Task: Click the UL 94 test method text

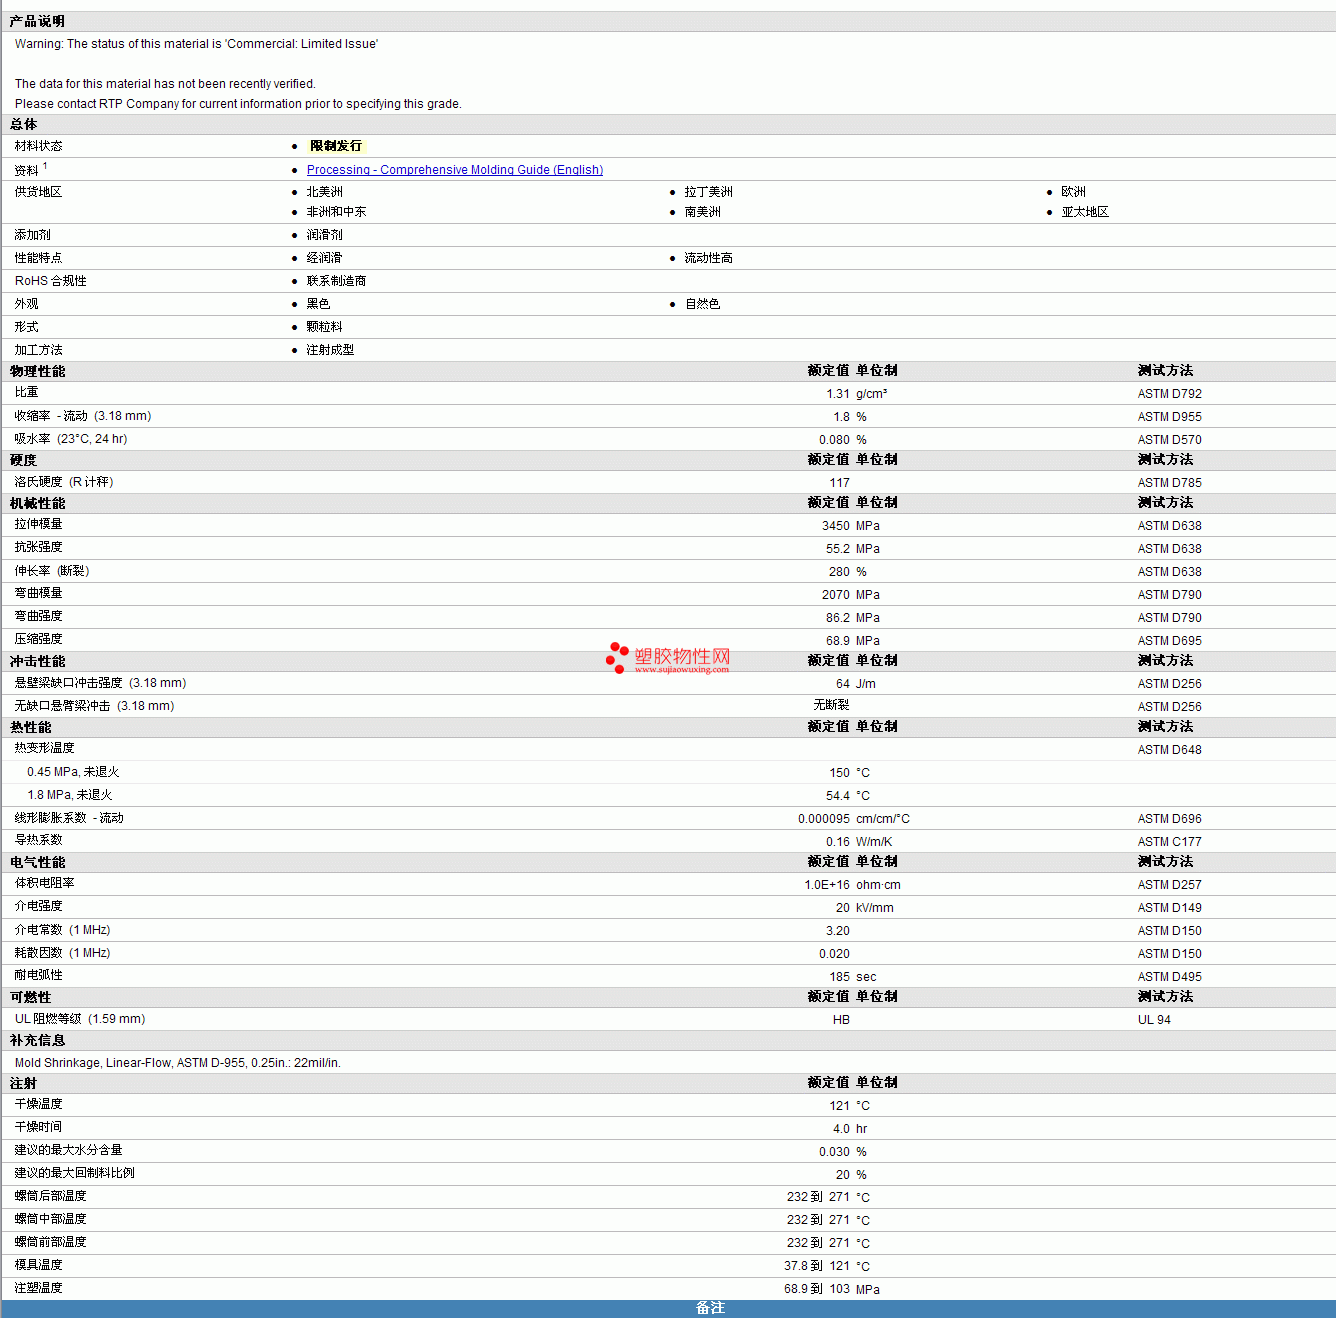Action: pos(1153,1020)
